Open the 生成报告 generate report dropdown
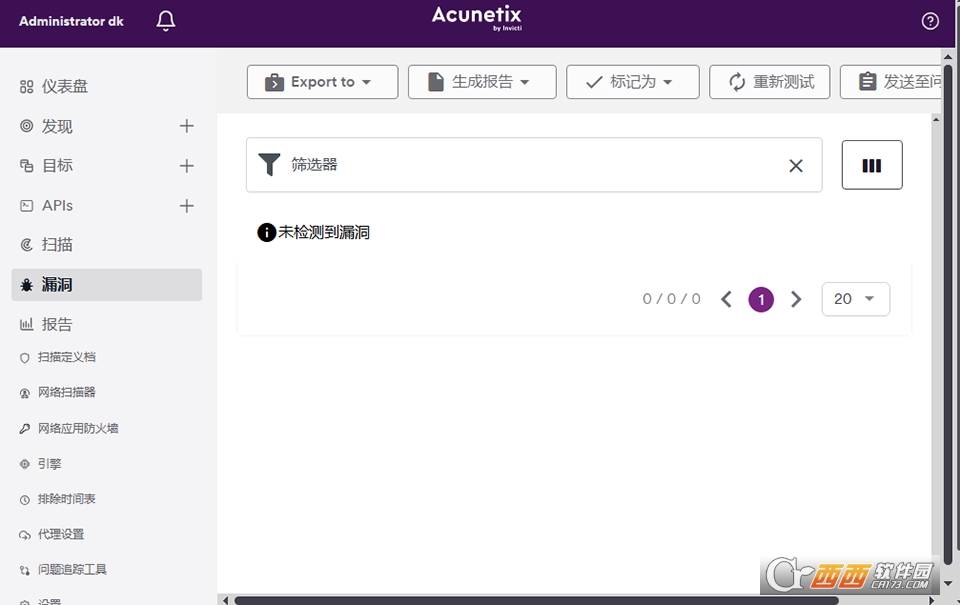This screenshot has height=605, width=960. pos(482,82)
